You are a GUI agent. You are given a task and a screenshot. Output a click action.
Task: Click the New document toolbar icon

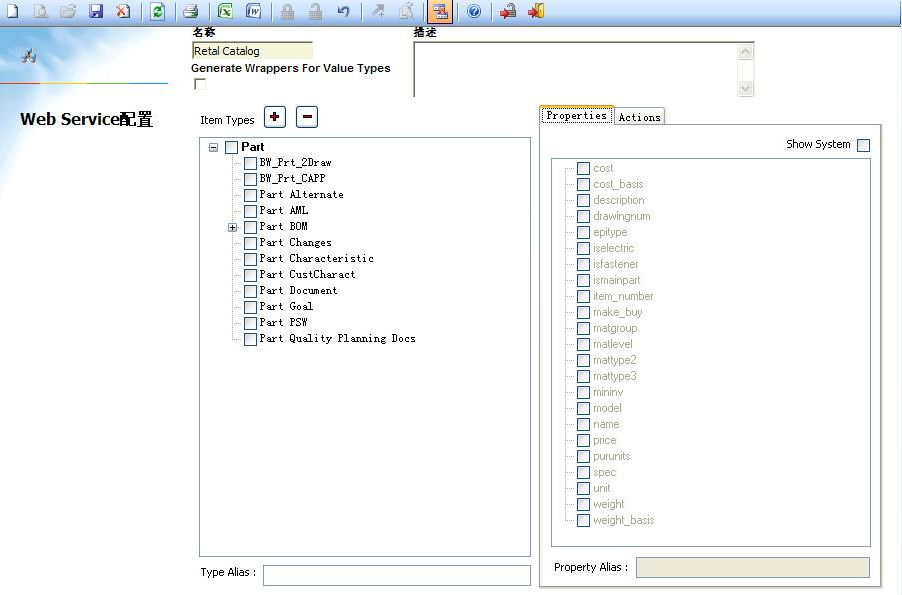[13, 11]
